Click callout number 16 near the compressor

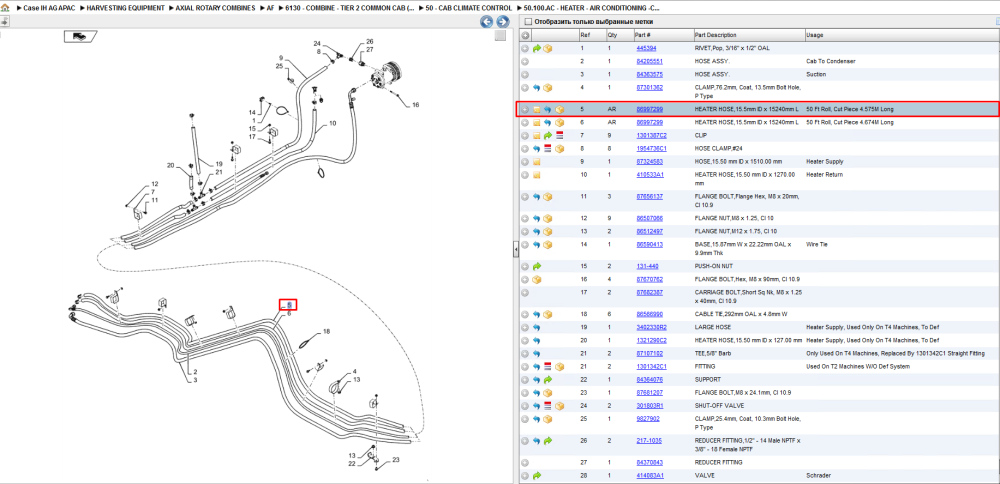tap(416, 105)
